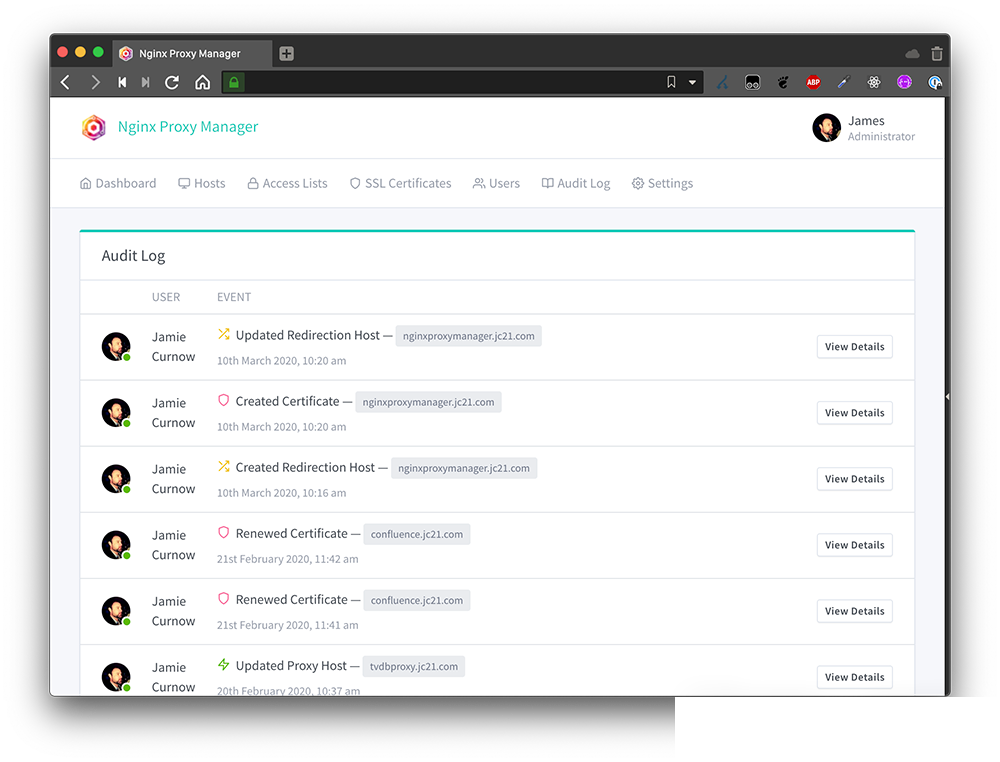Click the browser home icon
This screenshot has height=762, width=1000.
click(202, 82)
